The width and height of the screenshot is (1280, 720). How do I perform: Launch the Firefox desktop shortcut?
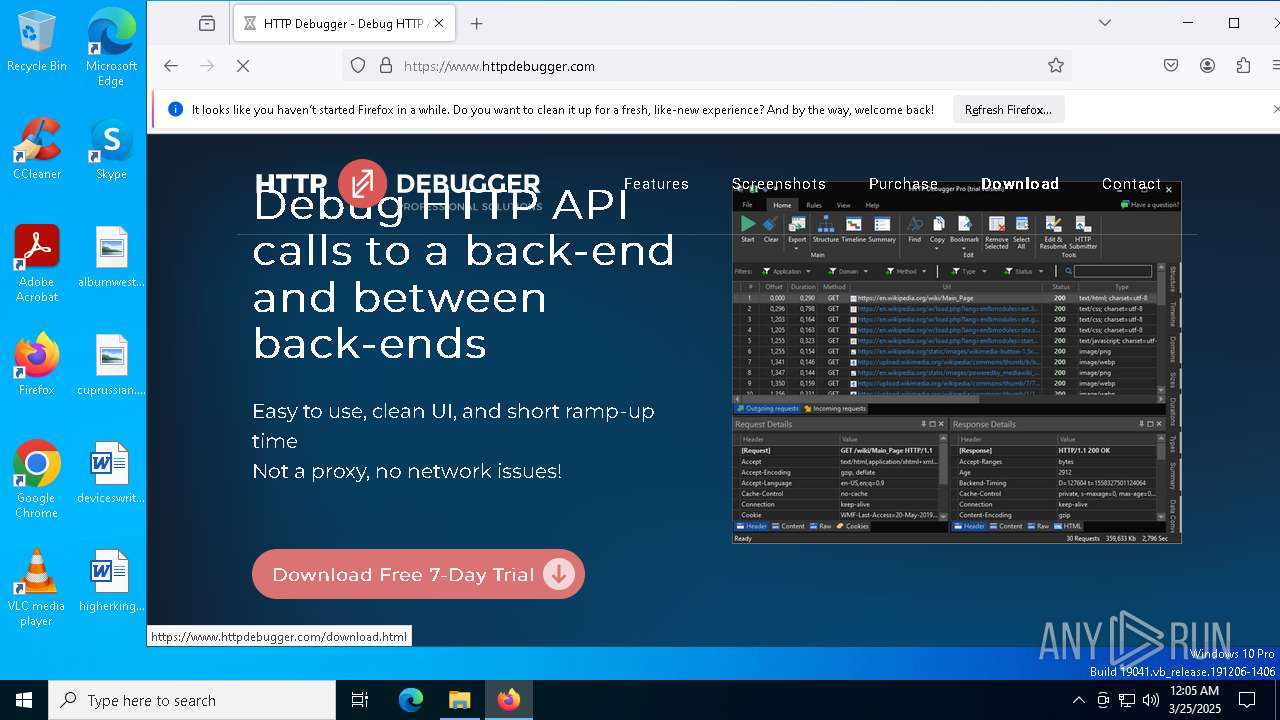click(x=37, y=365)
